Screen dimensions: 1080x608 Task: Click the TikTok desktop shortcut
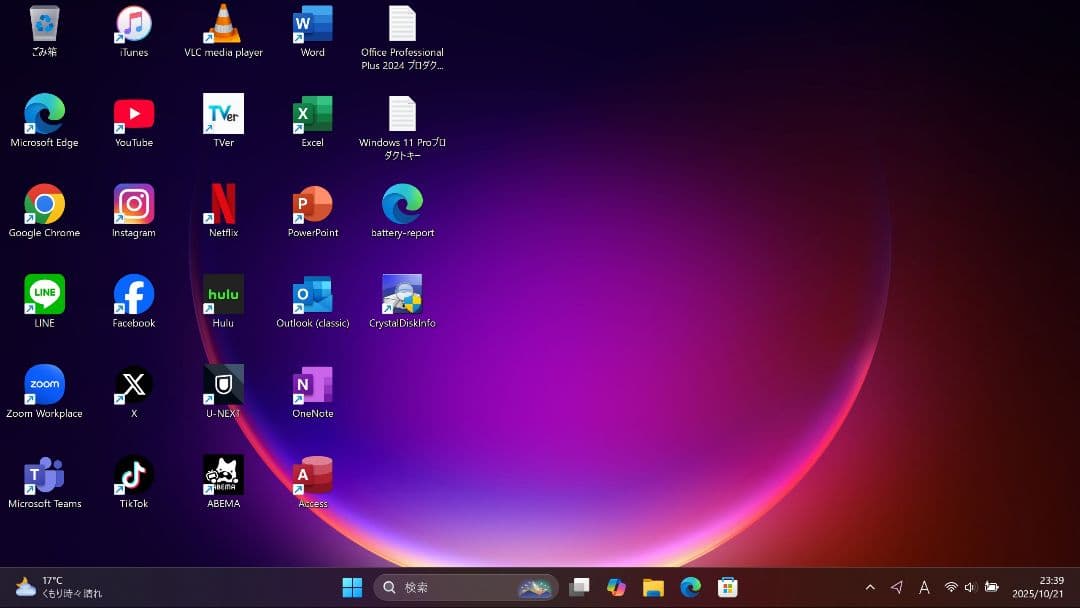click(133, 476)
